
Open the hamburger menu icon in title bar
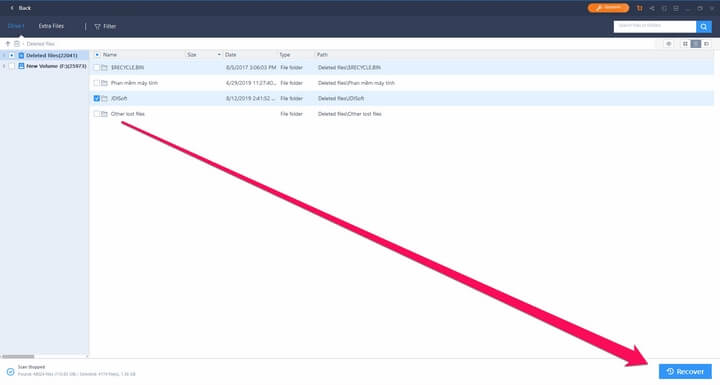676,8
